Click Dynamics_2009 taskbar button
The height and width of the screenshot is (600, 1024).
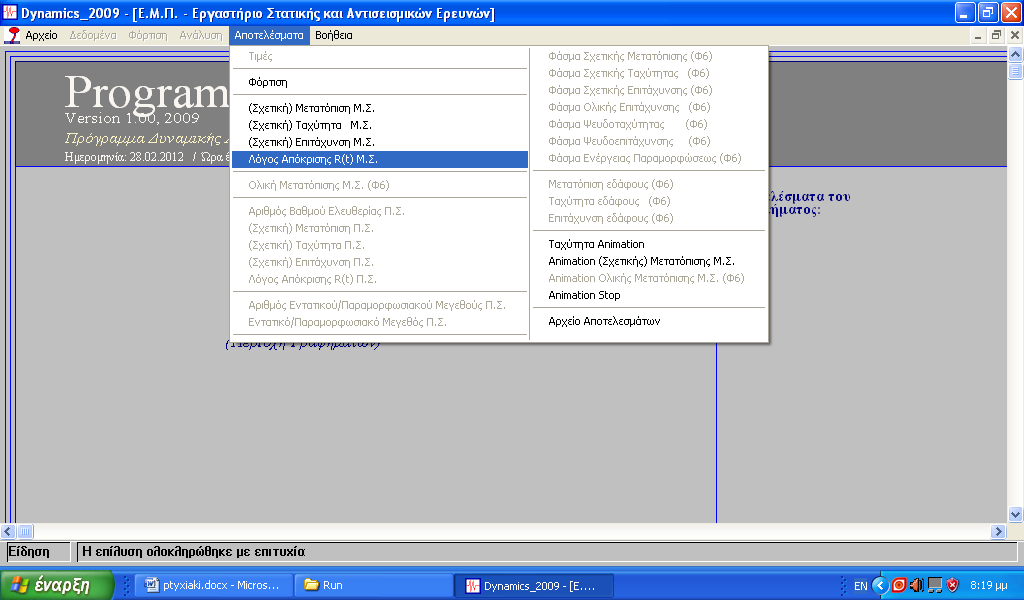coord(535,585)
